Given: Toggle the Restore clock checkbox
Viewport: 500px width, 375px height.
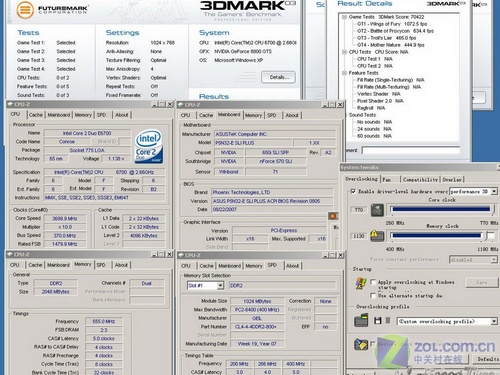Looking at the screenshot, I should [x=373, y=344].
